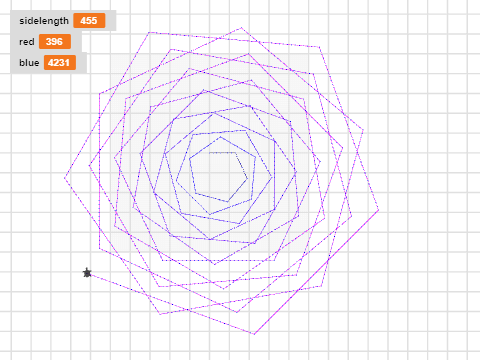Image resolution: width=480 pixels, height=360 pixels.
Task: Click the thick magenta final line segment
Action: tap(317, 272)
